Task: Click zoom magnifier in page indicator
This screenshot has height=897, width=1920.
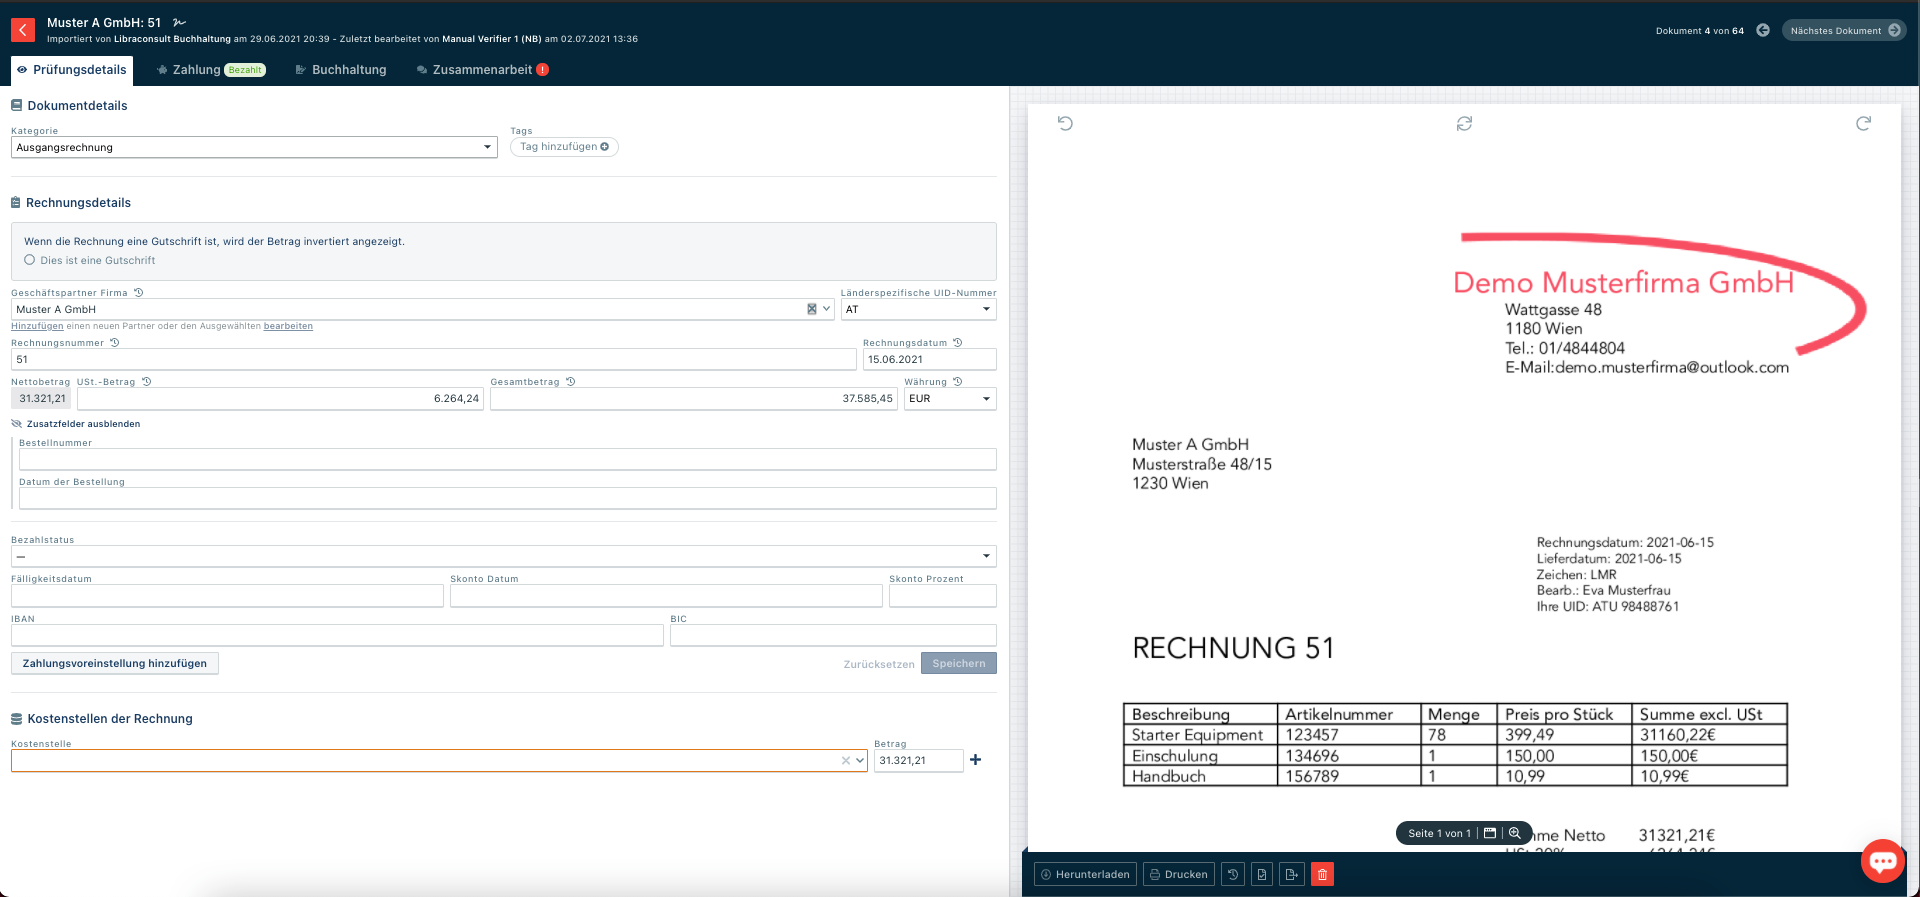Action: point(1515,833)
